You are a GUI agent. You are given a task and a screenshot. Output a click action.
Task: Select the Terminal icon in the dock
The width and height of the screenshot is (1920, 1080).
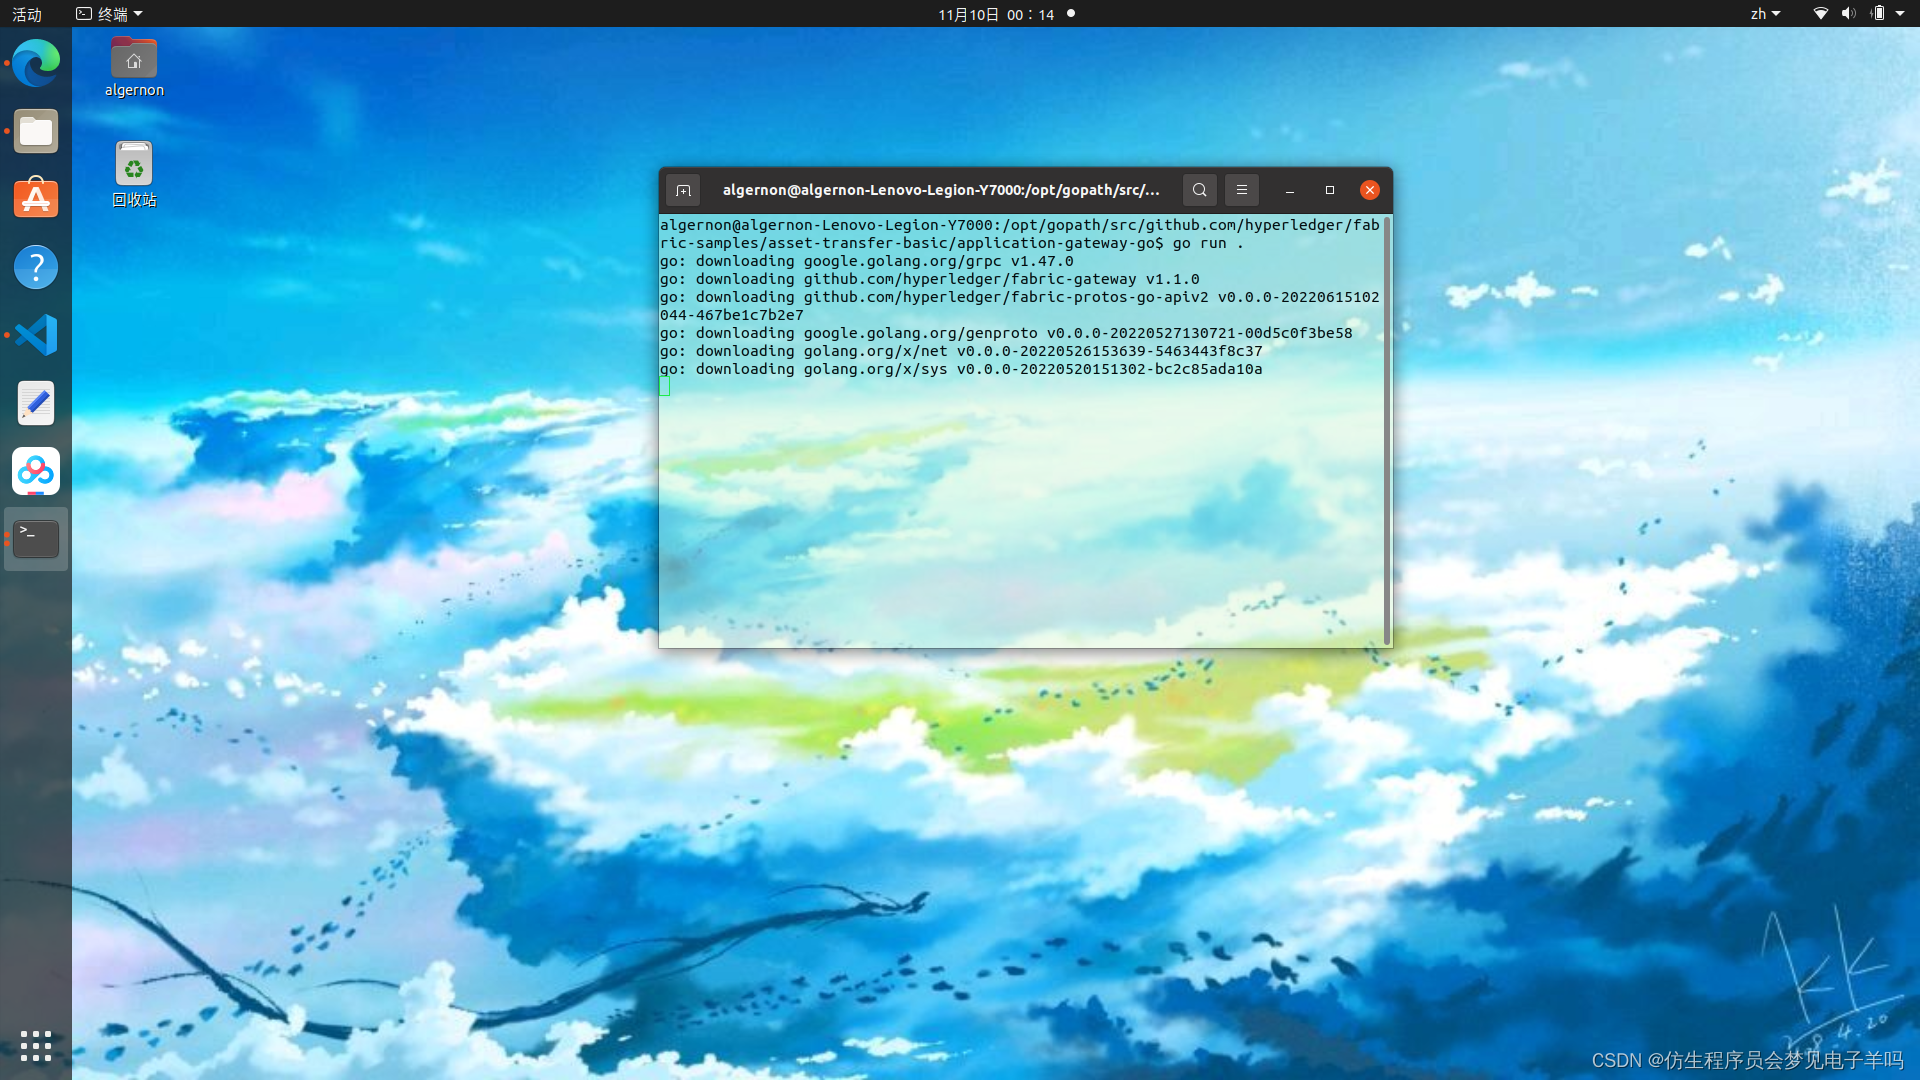(x=36, y=539)
